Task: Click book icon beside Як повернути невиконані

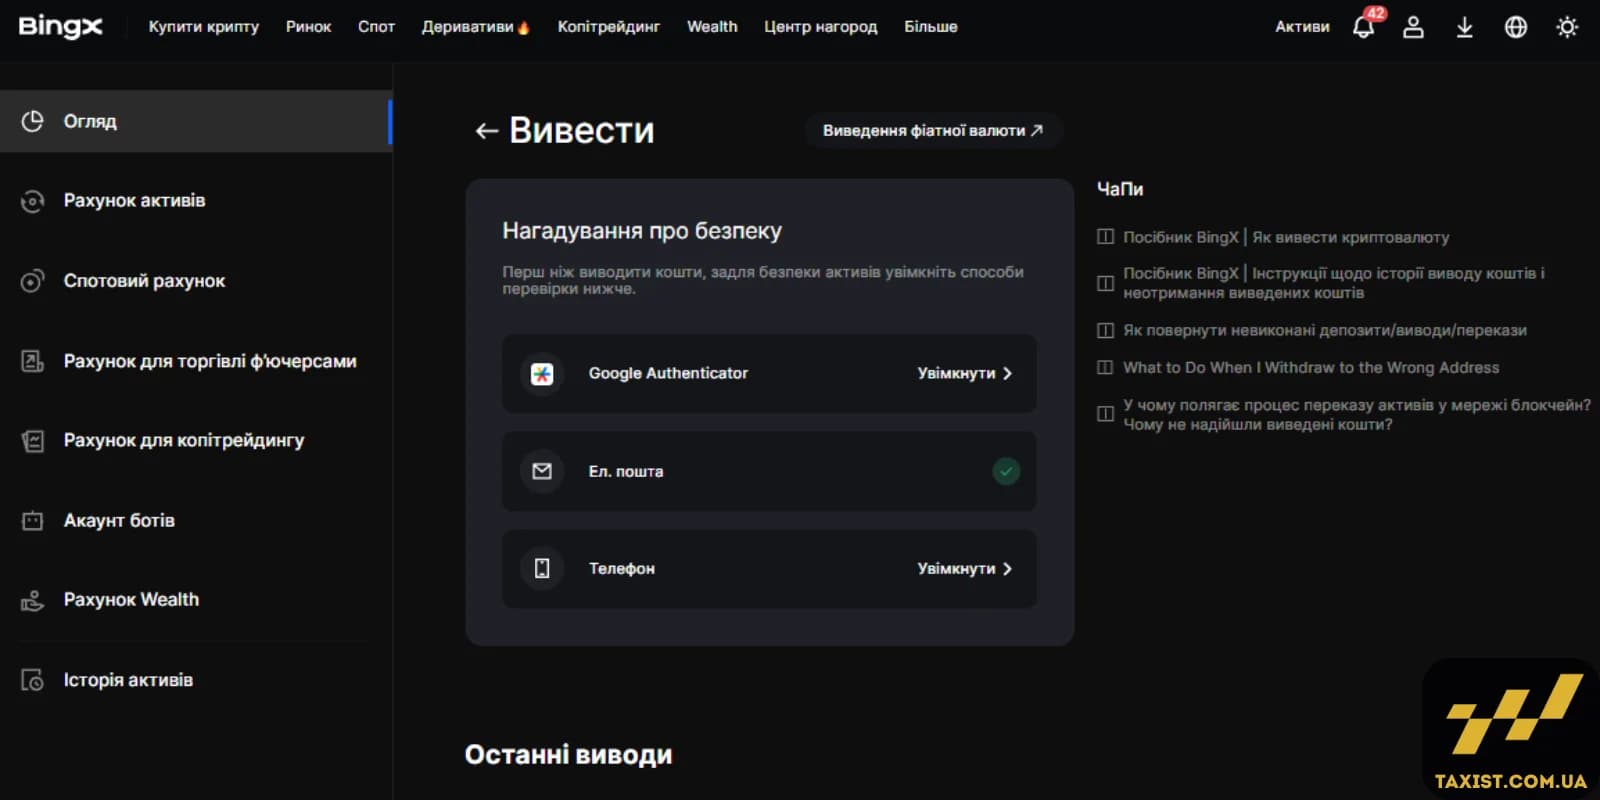Action: (1105, 331)
